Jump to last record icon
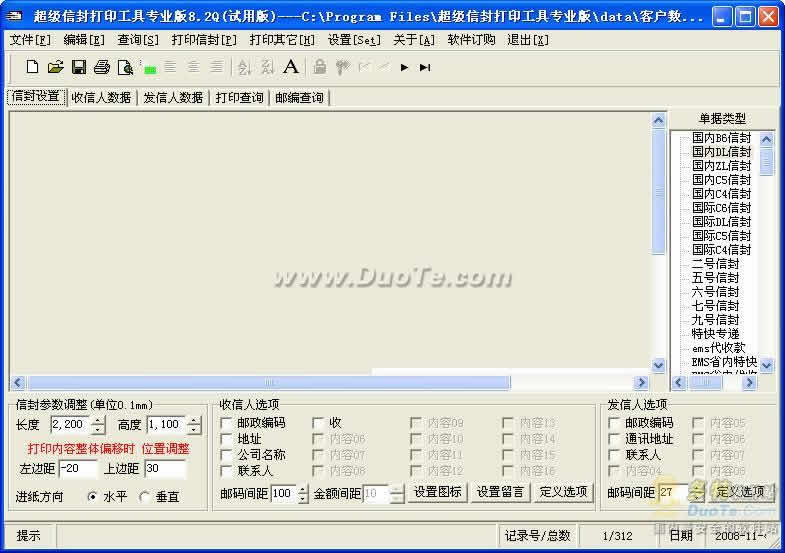The height and width of the screenshot is (553, 785). 425,67
